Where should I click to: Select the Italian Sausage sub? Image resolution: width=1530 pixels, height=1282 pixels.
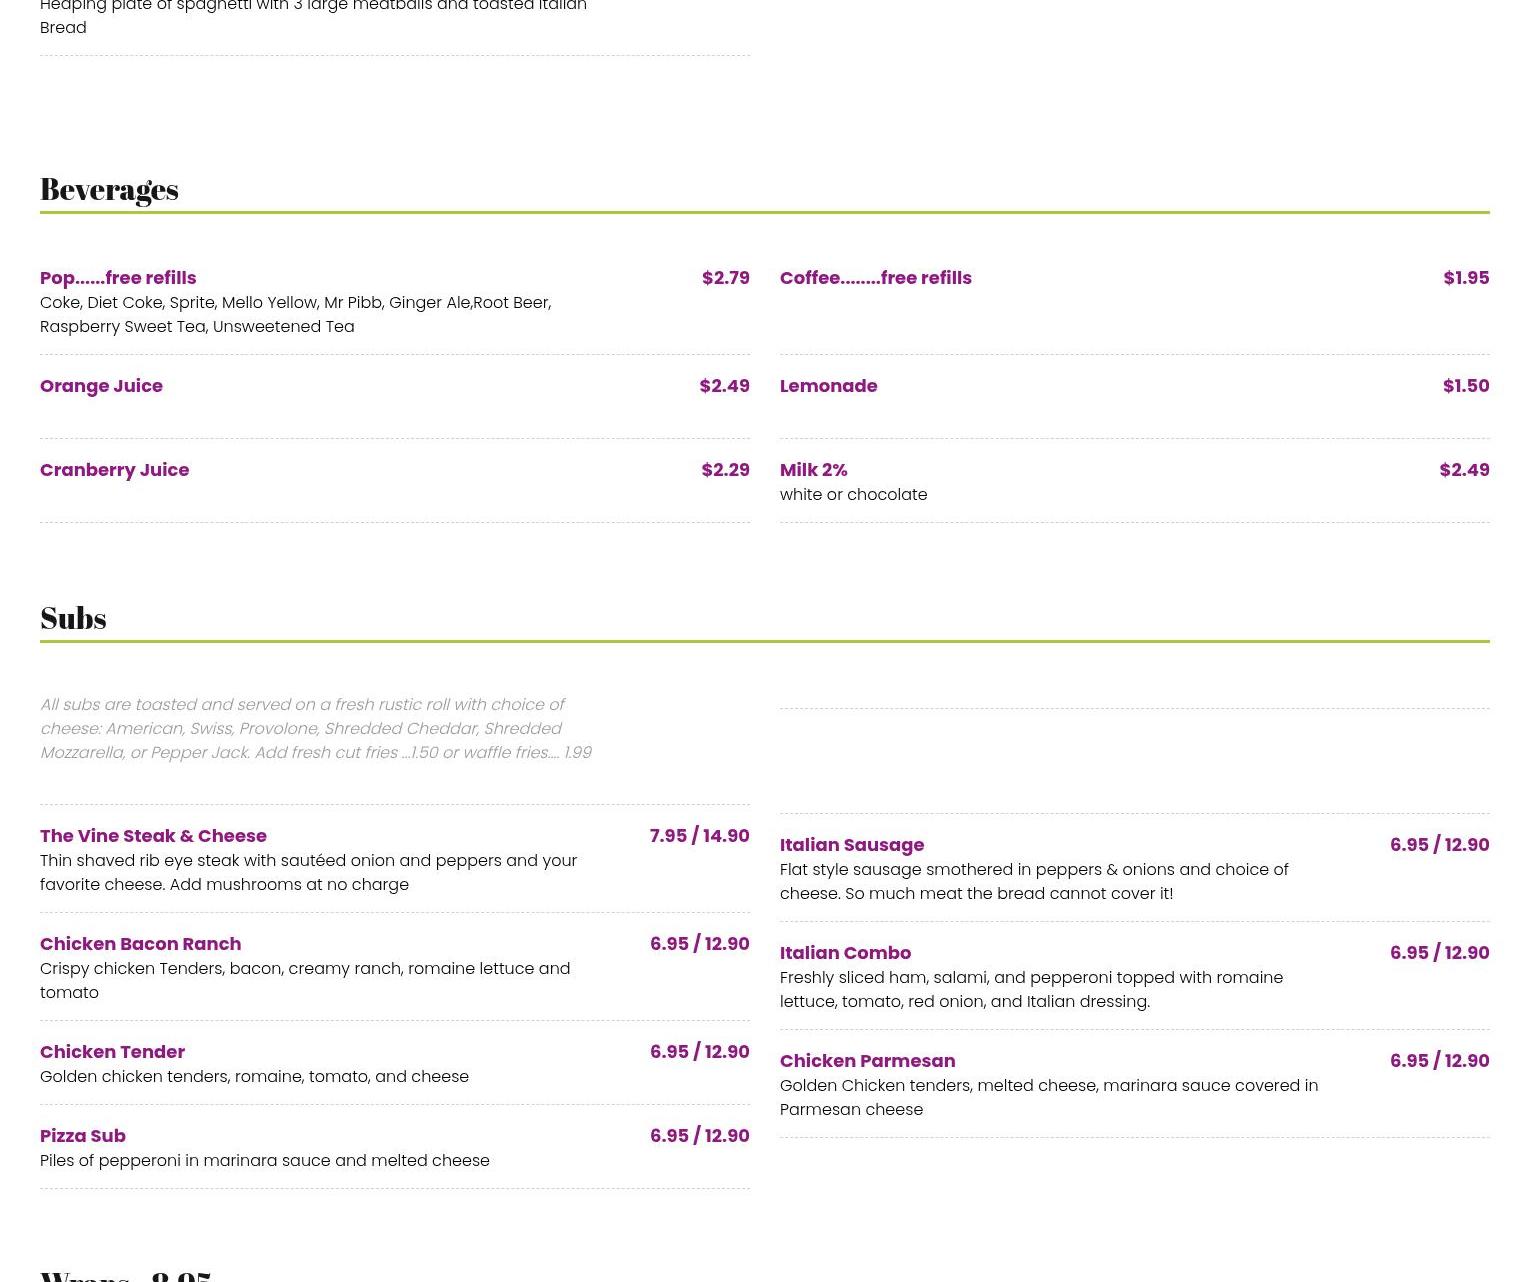click(851, 844)
